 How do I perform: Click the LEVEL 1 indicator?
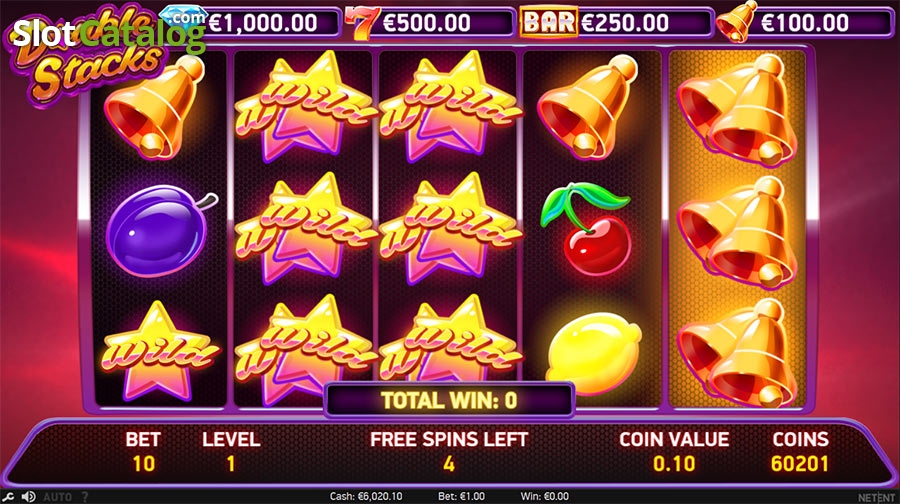pos(231,451)
